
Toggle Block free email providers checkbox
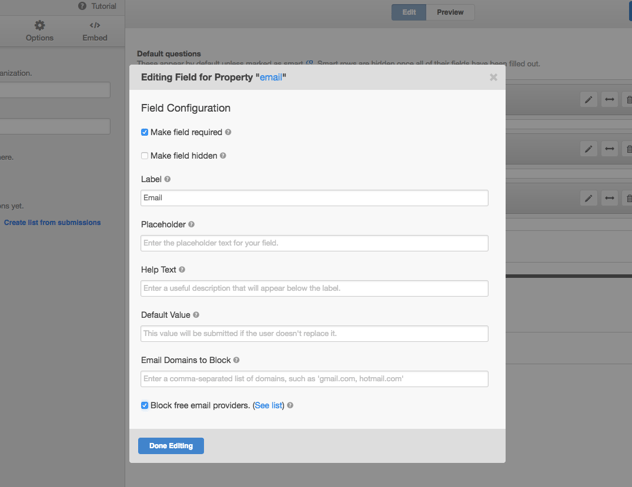[145, 406]
